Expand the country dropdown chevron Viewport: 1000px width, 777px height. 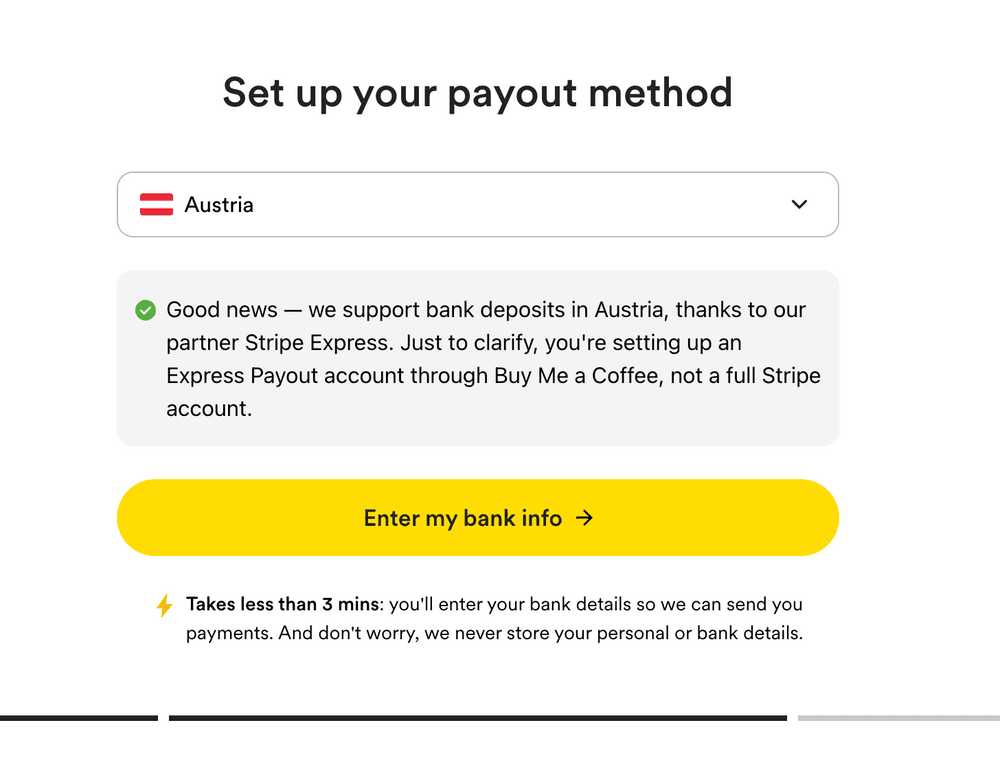(x=799, y=205)
